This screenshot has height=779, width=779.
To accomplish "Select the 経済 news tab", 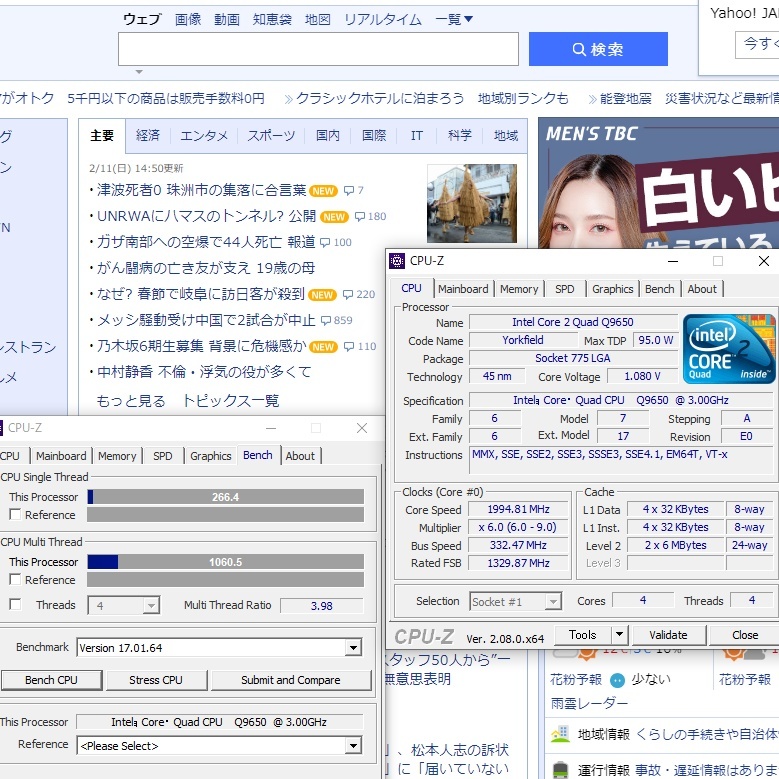I will 148,136.
